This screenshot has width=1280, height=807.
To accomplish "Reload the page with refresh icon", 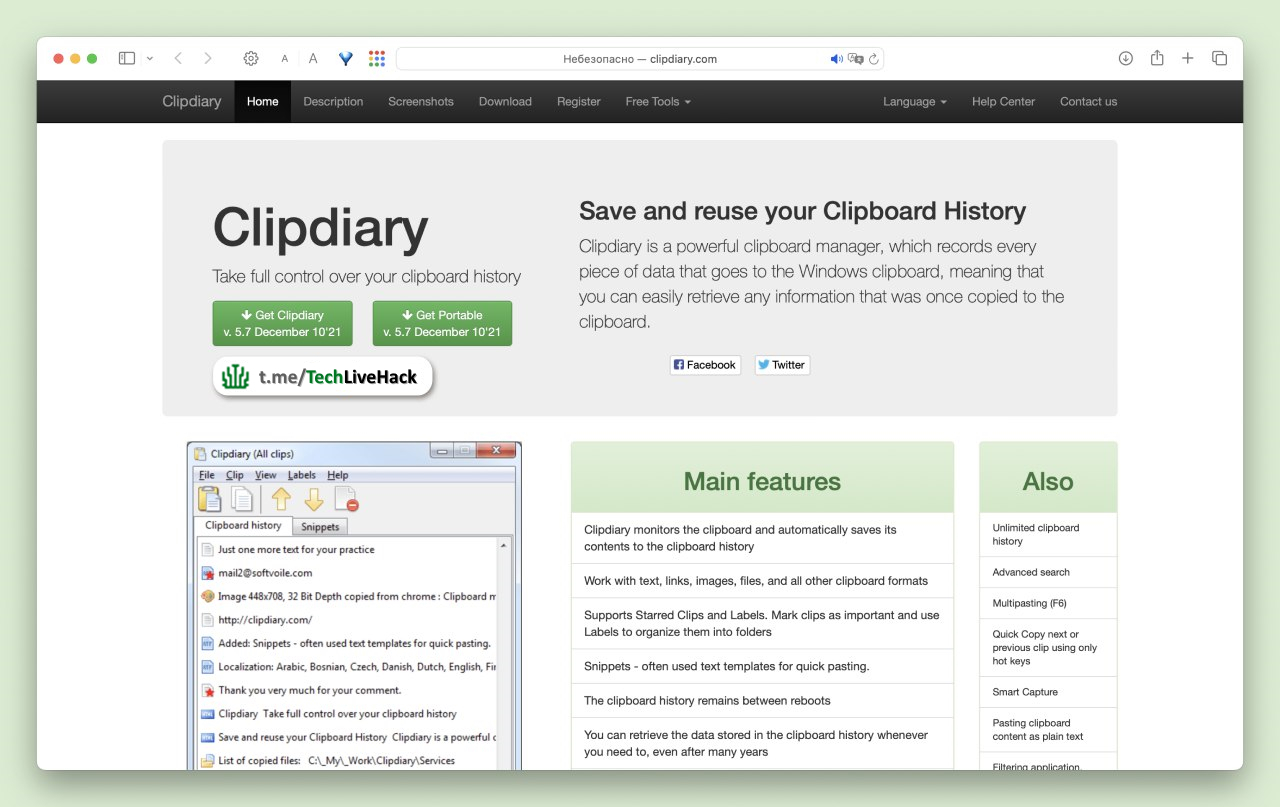I will pos(874,59).
